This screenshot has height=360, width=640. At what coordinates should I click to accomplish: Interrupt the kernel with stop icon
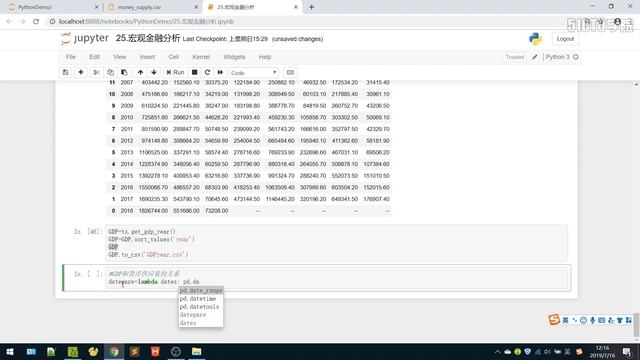point(195,73)
